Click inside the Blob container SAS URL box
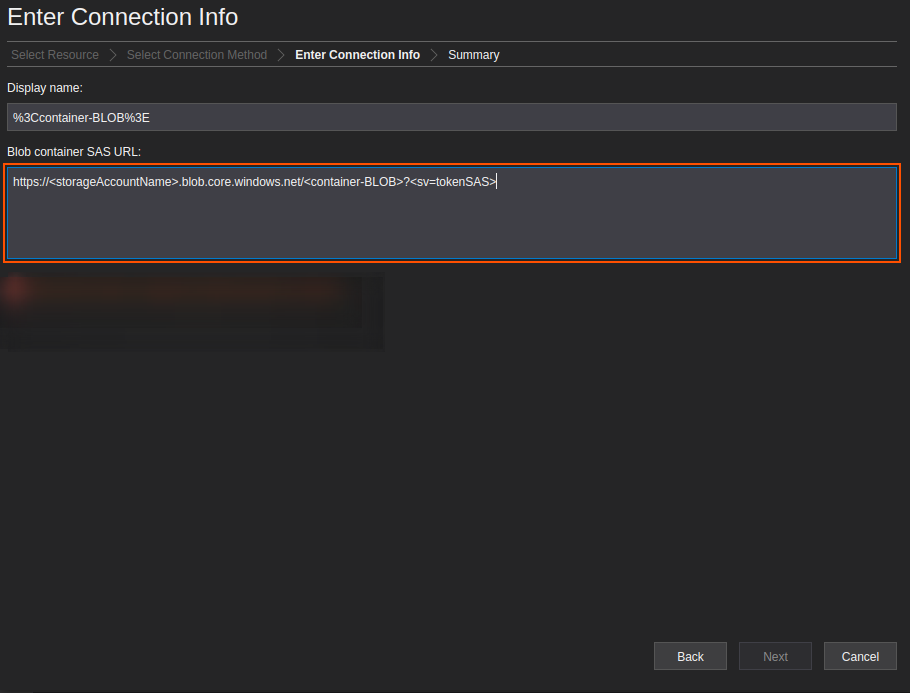The image size is (910, 693). tap(452, 213)
